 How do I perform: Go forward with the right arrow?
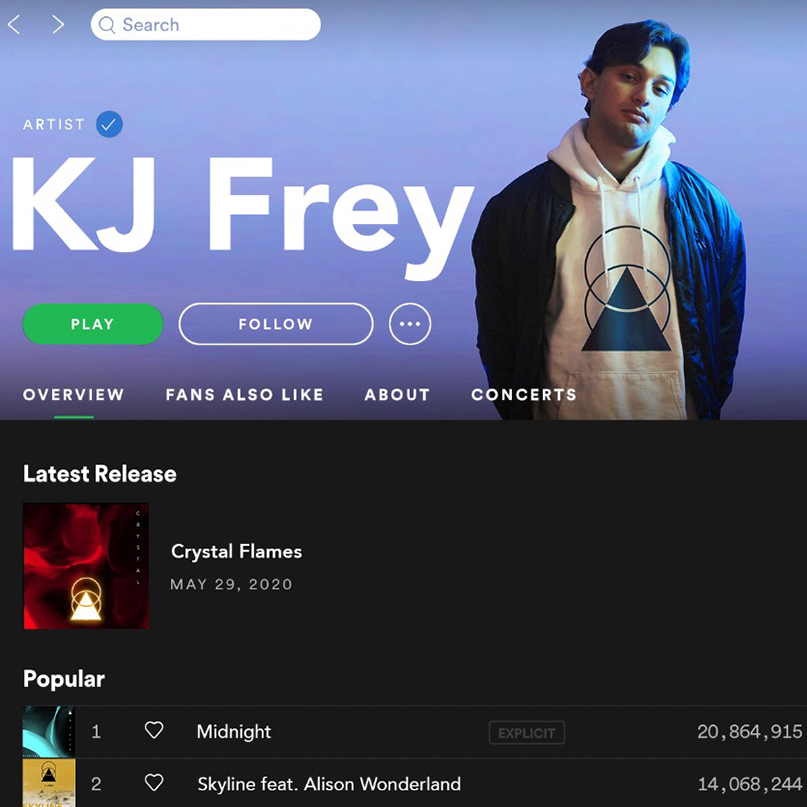58,25
